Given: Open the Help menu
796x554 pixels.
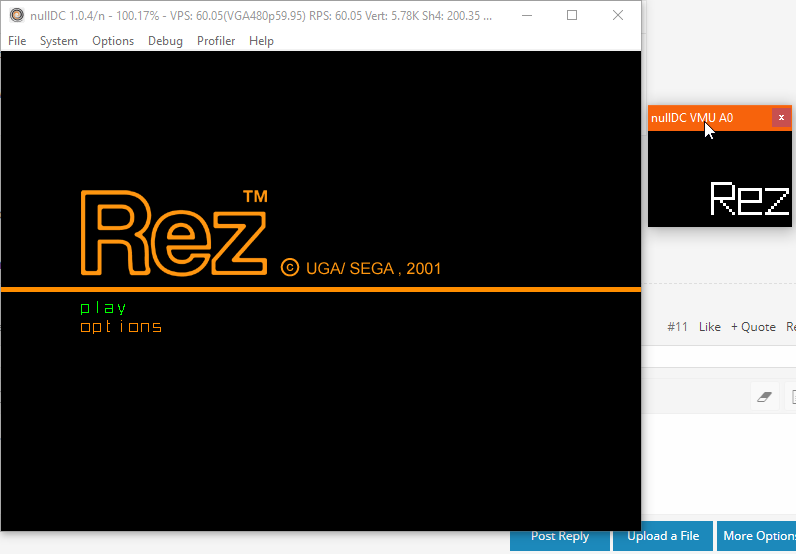Looking at the screenshot, I should 261,41.
